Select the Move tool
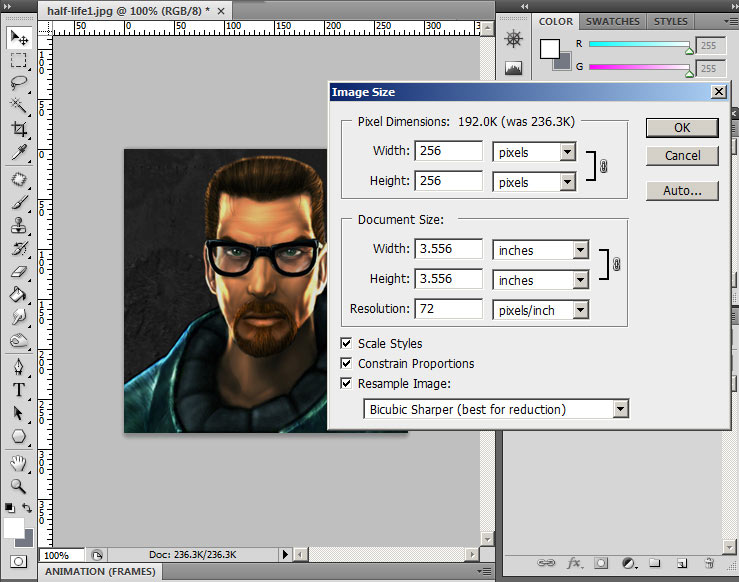 click(x=19, y=39)
